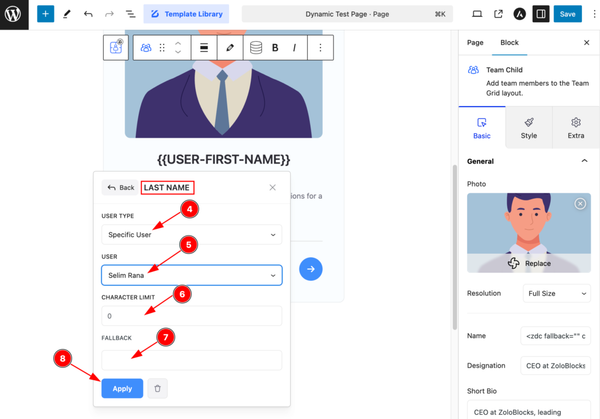Switch to the Style tab
Image resolution: width=600 pixels, height=419 pixels.
click(528, 128)
